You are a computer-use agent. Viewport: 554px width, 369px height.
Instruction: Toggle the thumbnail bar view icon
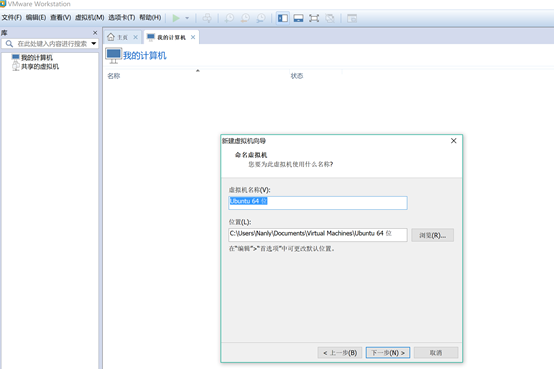(299, 18)
